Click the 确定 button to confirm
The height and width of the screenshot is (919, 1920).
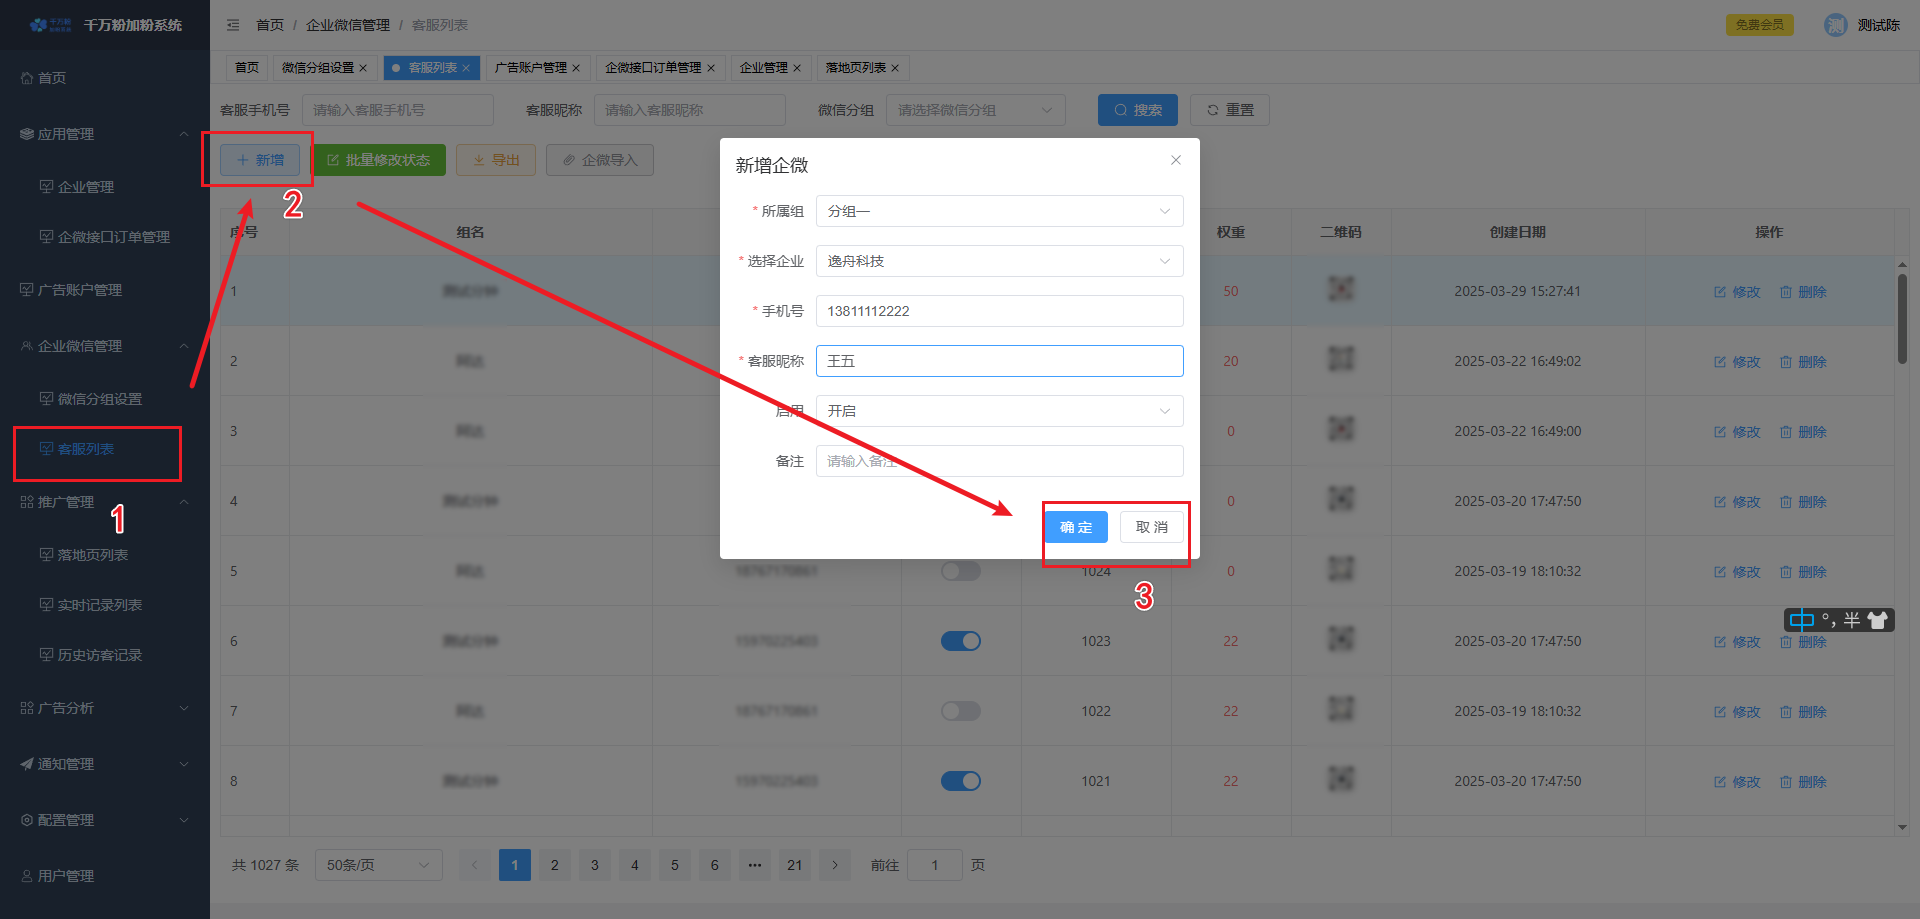click(x=1076, y=527)
